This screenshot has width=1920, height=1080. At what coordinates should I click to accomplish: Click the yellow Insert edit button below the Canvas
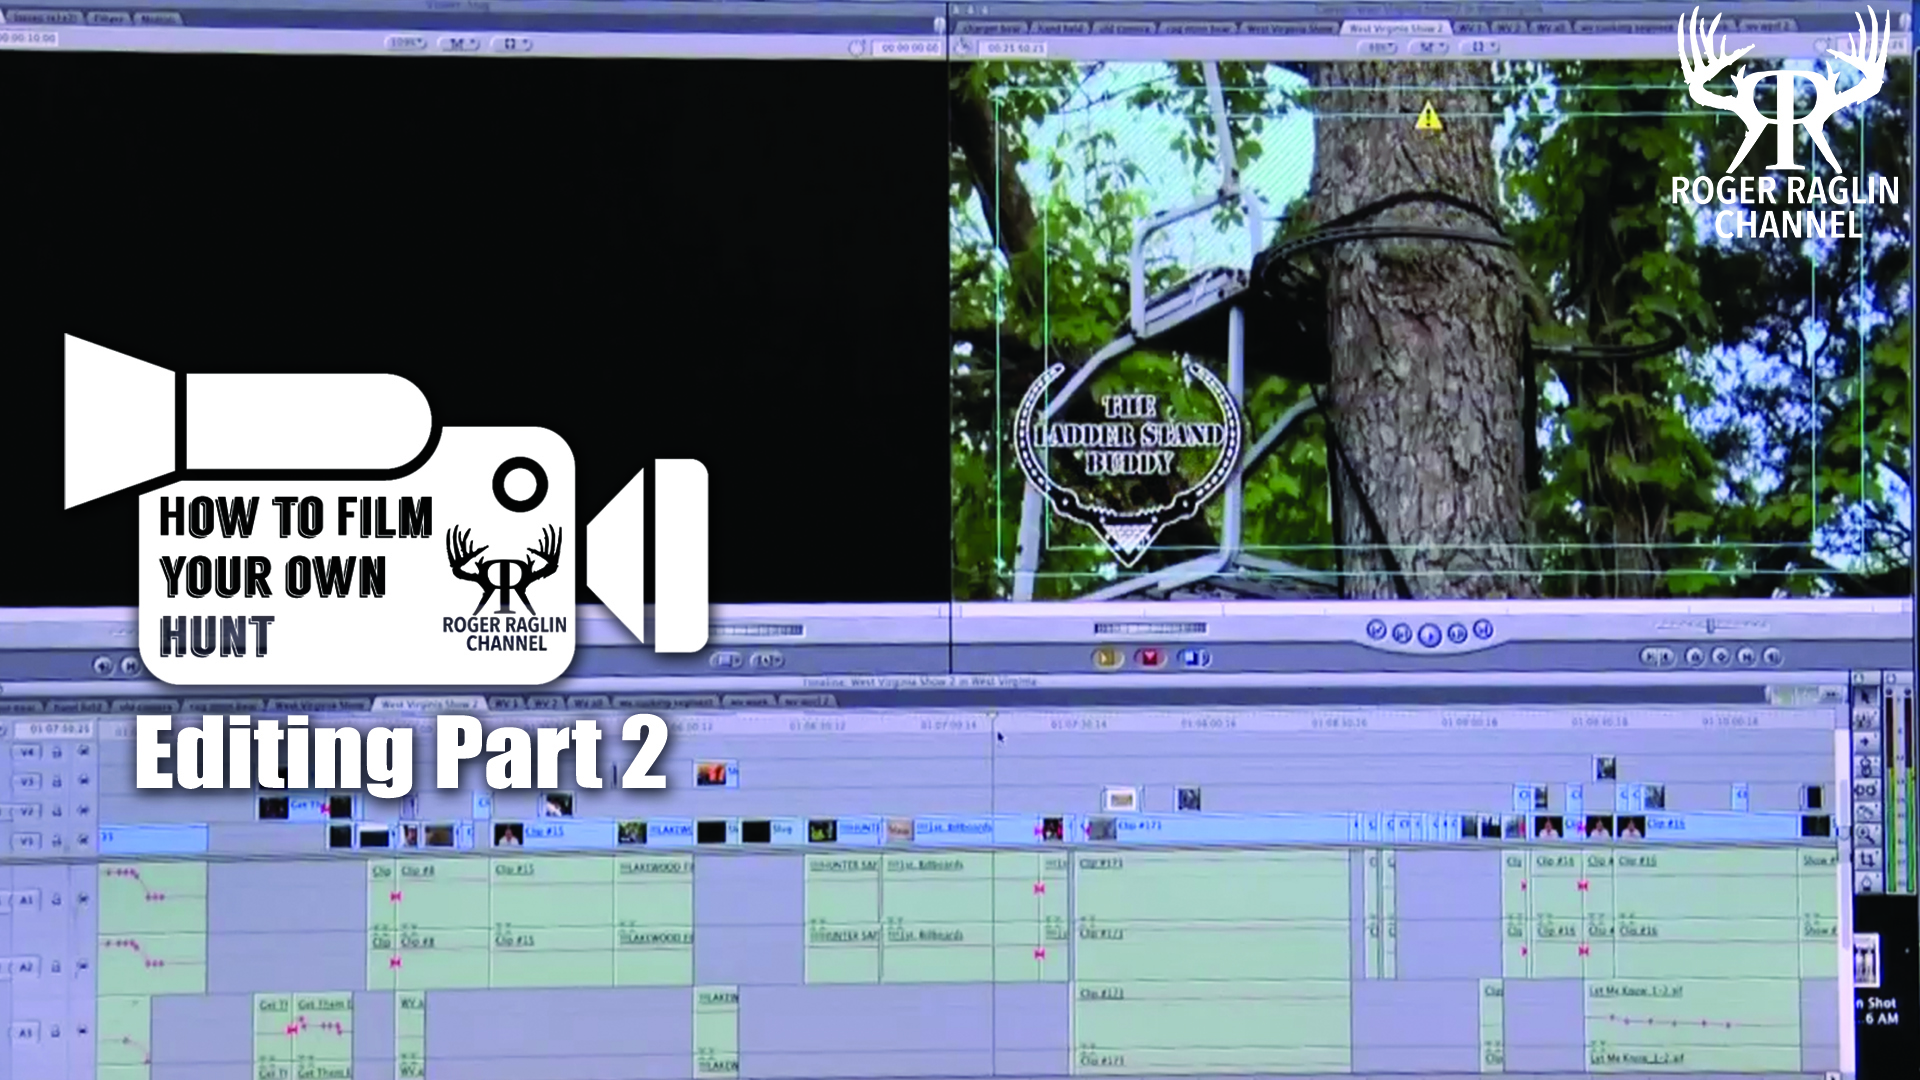1108,656
